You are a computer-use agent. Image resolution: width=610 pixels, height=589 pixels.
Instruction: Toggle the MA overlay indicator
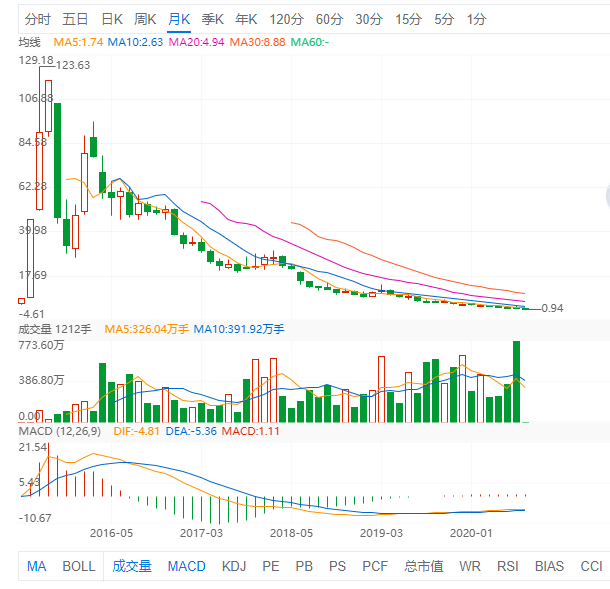(x=37, y=566)
